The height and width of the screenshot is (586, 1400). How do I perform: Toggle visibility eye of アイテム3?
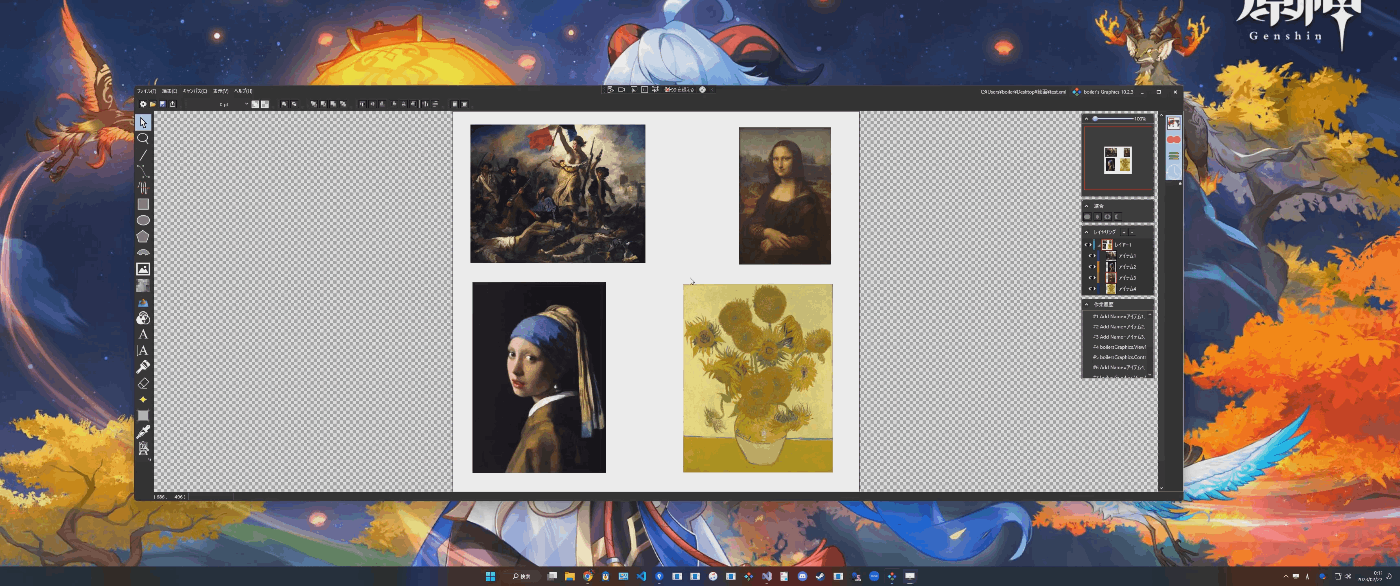click(x=1090, y=278)
